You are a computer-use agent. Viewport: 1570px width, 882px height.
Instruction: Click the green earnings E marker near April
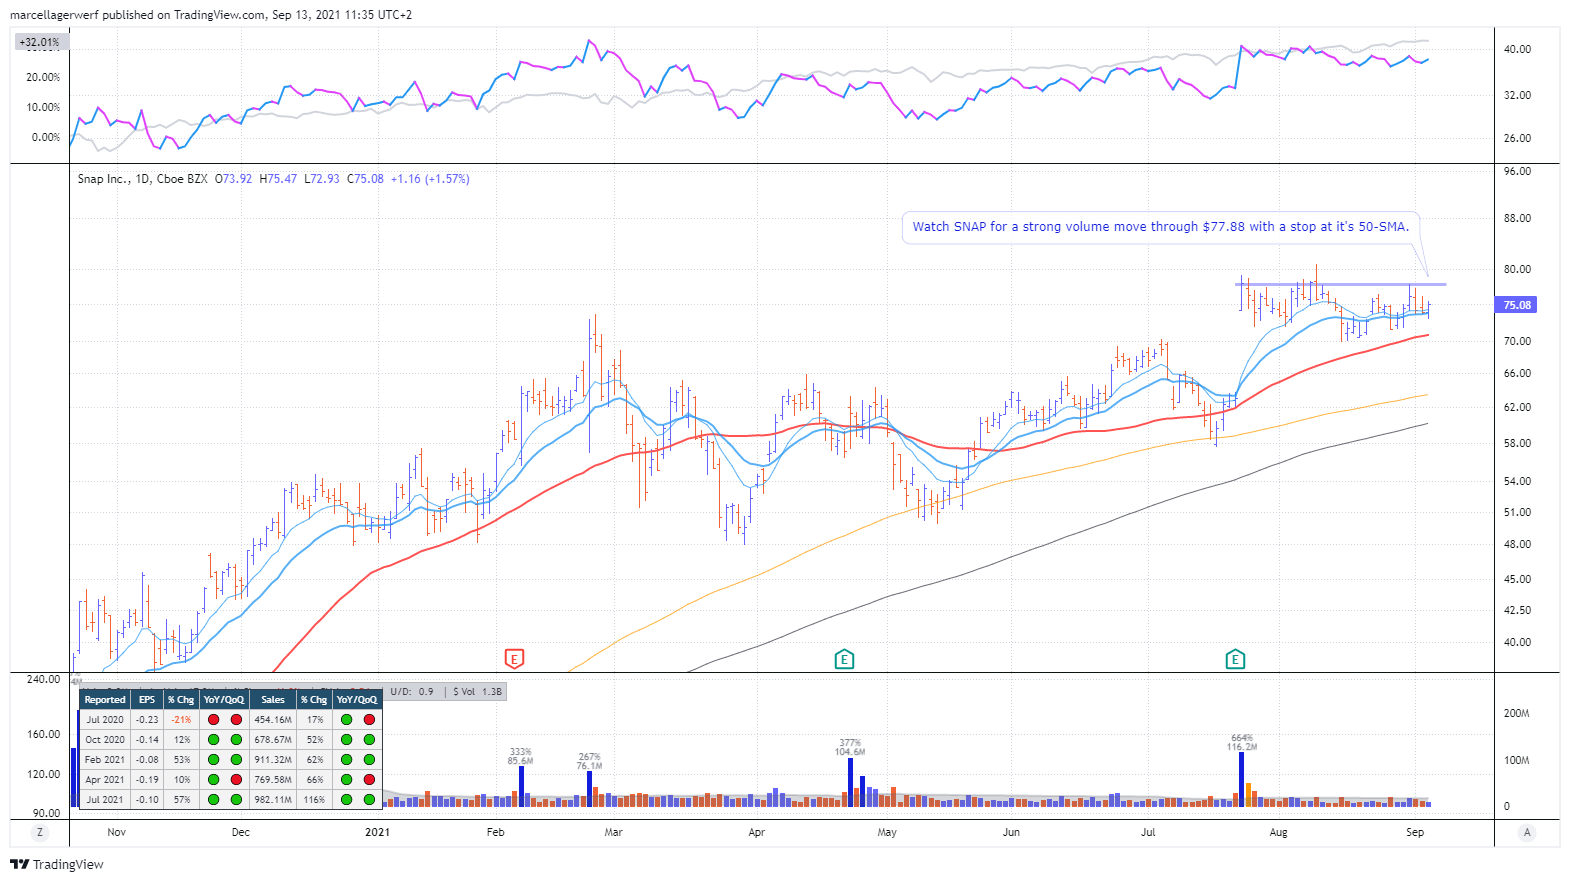pos(844,659)
